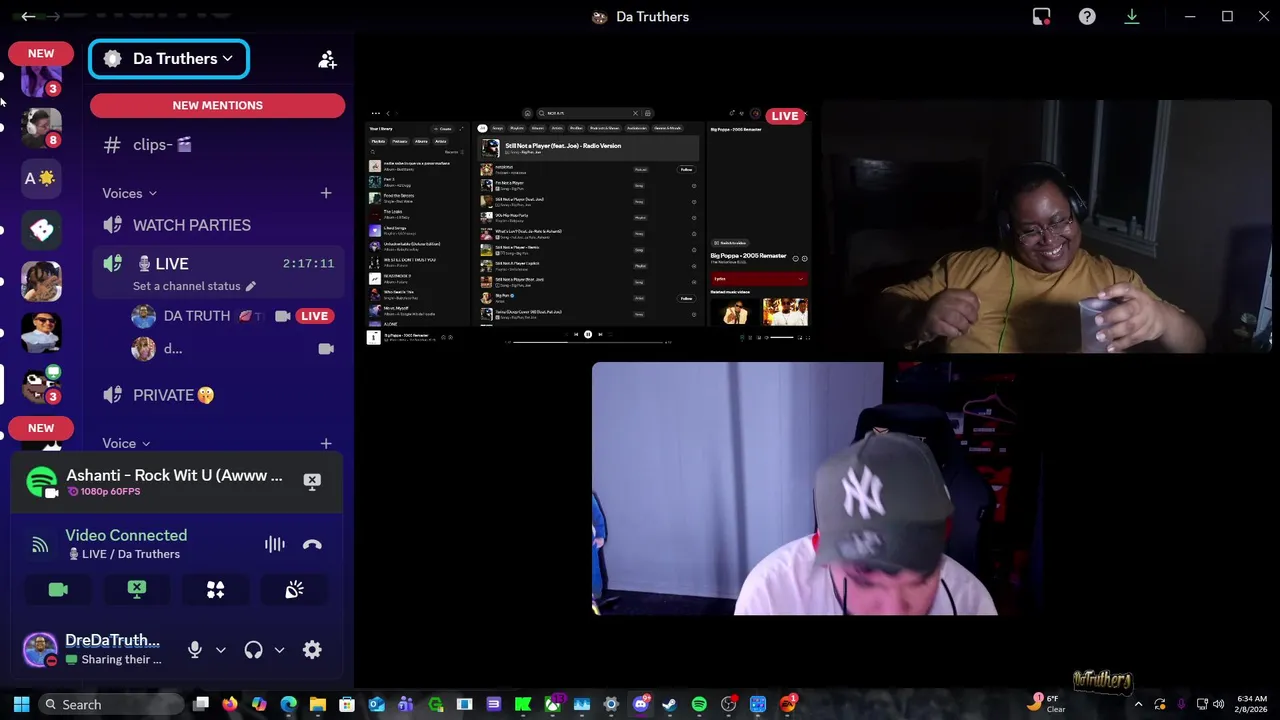The height and width of the screenshot is (720, 1280).
Task: Click the LIVE badge on stream tile
Action: 785,116
